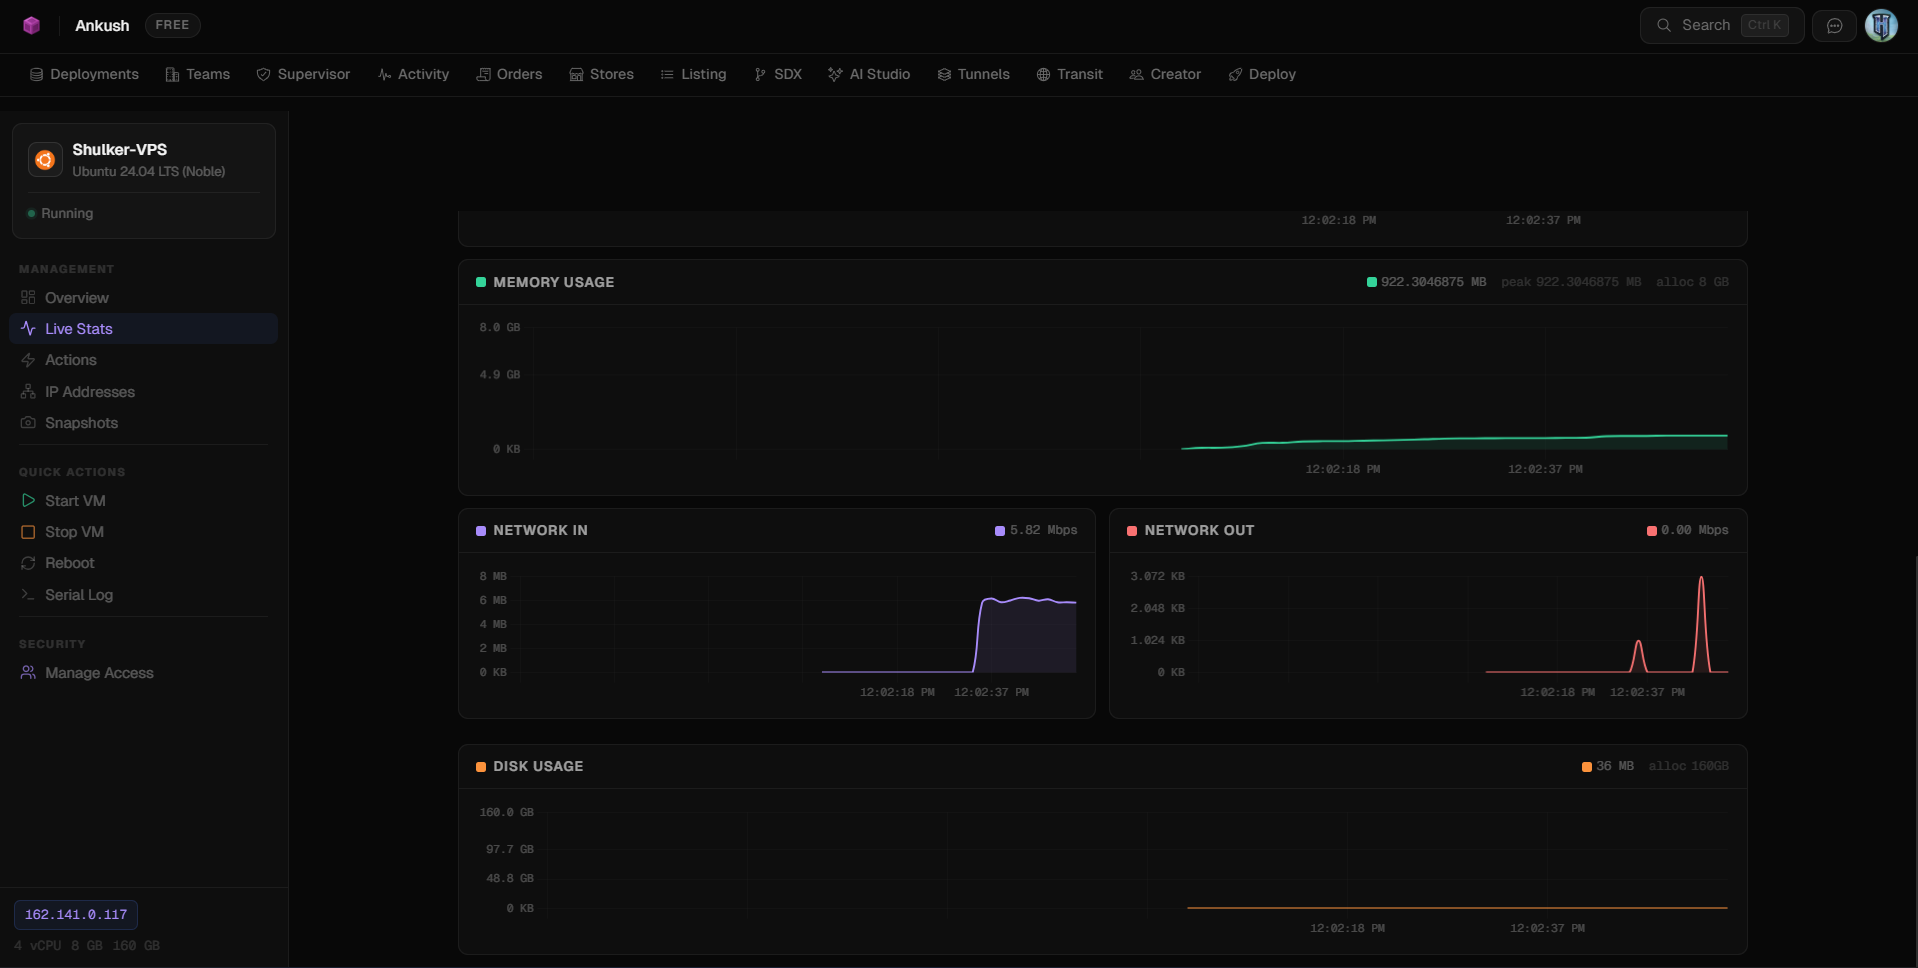Click the Ubuntu logo of Shulker-VPS

(45, 160)
